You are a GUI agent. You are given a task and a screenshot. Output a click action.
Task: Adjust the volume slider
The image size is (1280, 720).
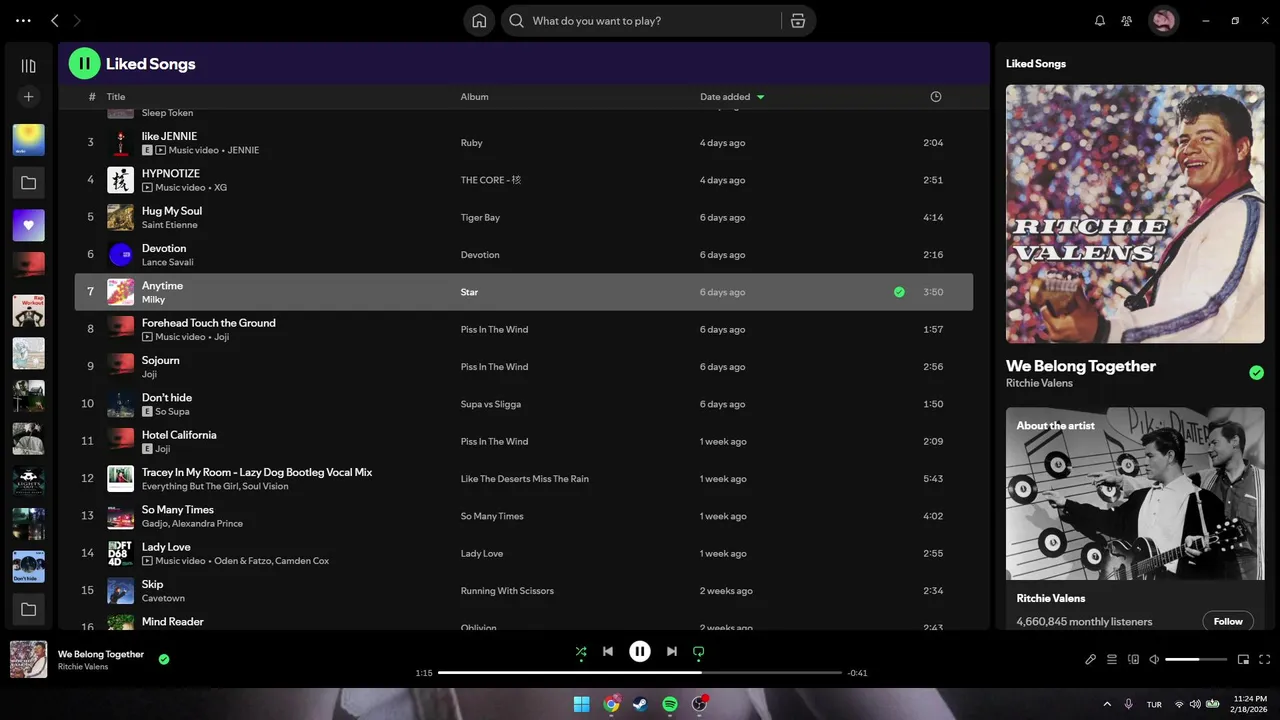(1196, 660)
